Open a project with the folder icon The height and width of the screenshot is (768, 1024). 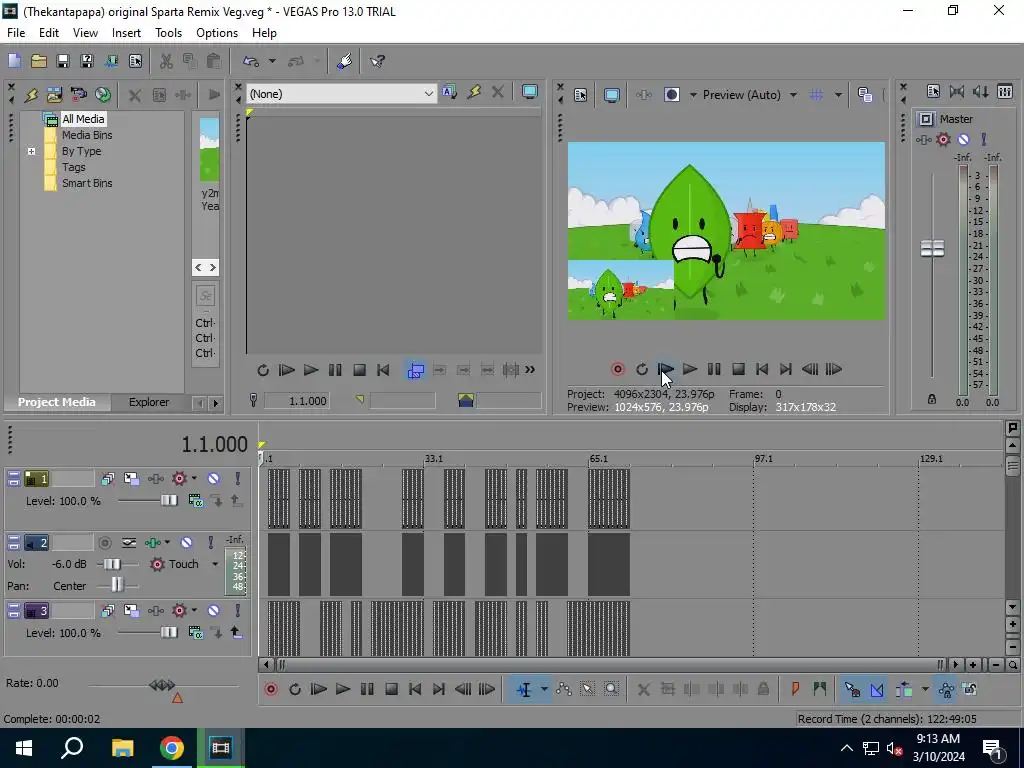point(39,61)
